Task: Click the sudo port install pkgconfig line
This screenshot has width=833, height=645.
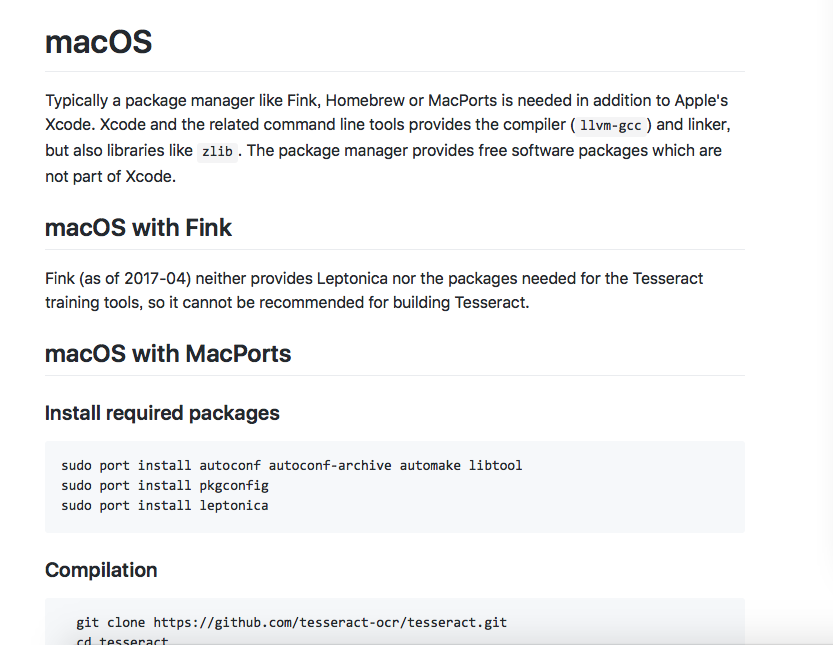Action: coord(165,486)
